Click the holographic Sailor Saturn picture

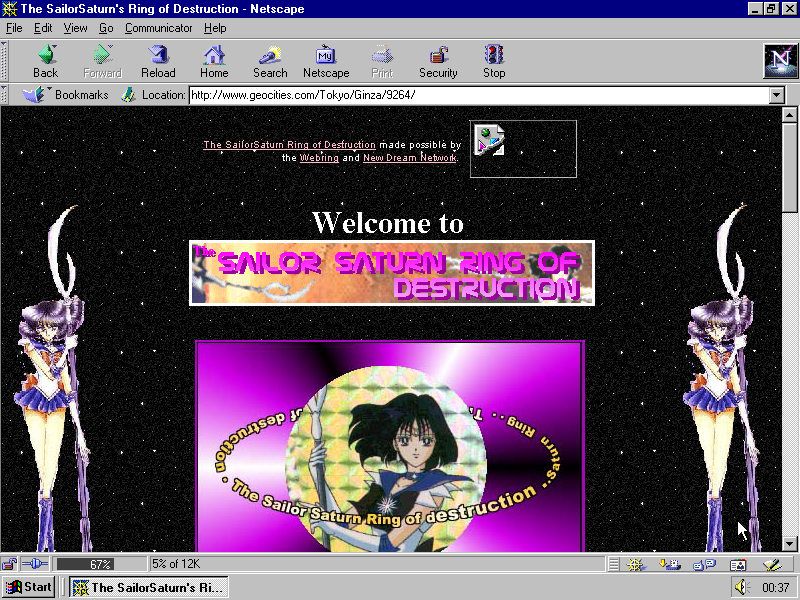390,446
